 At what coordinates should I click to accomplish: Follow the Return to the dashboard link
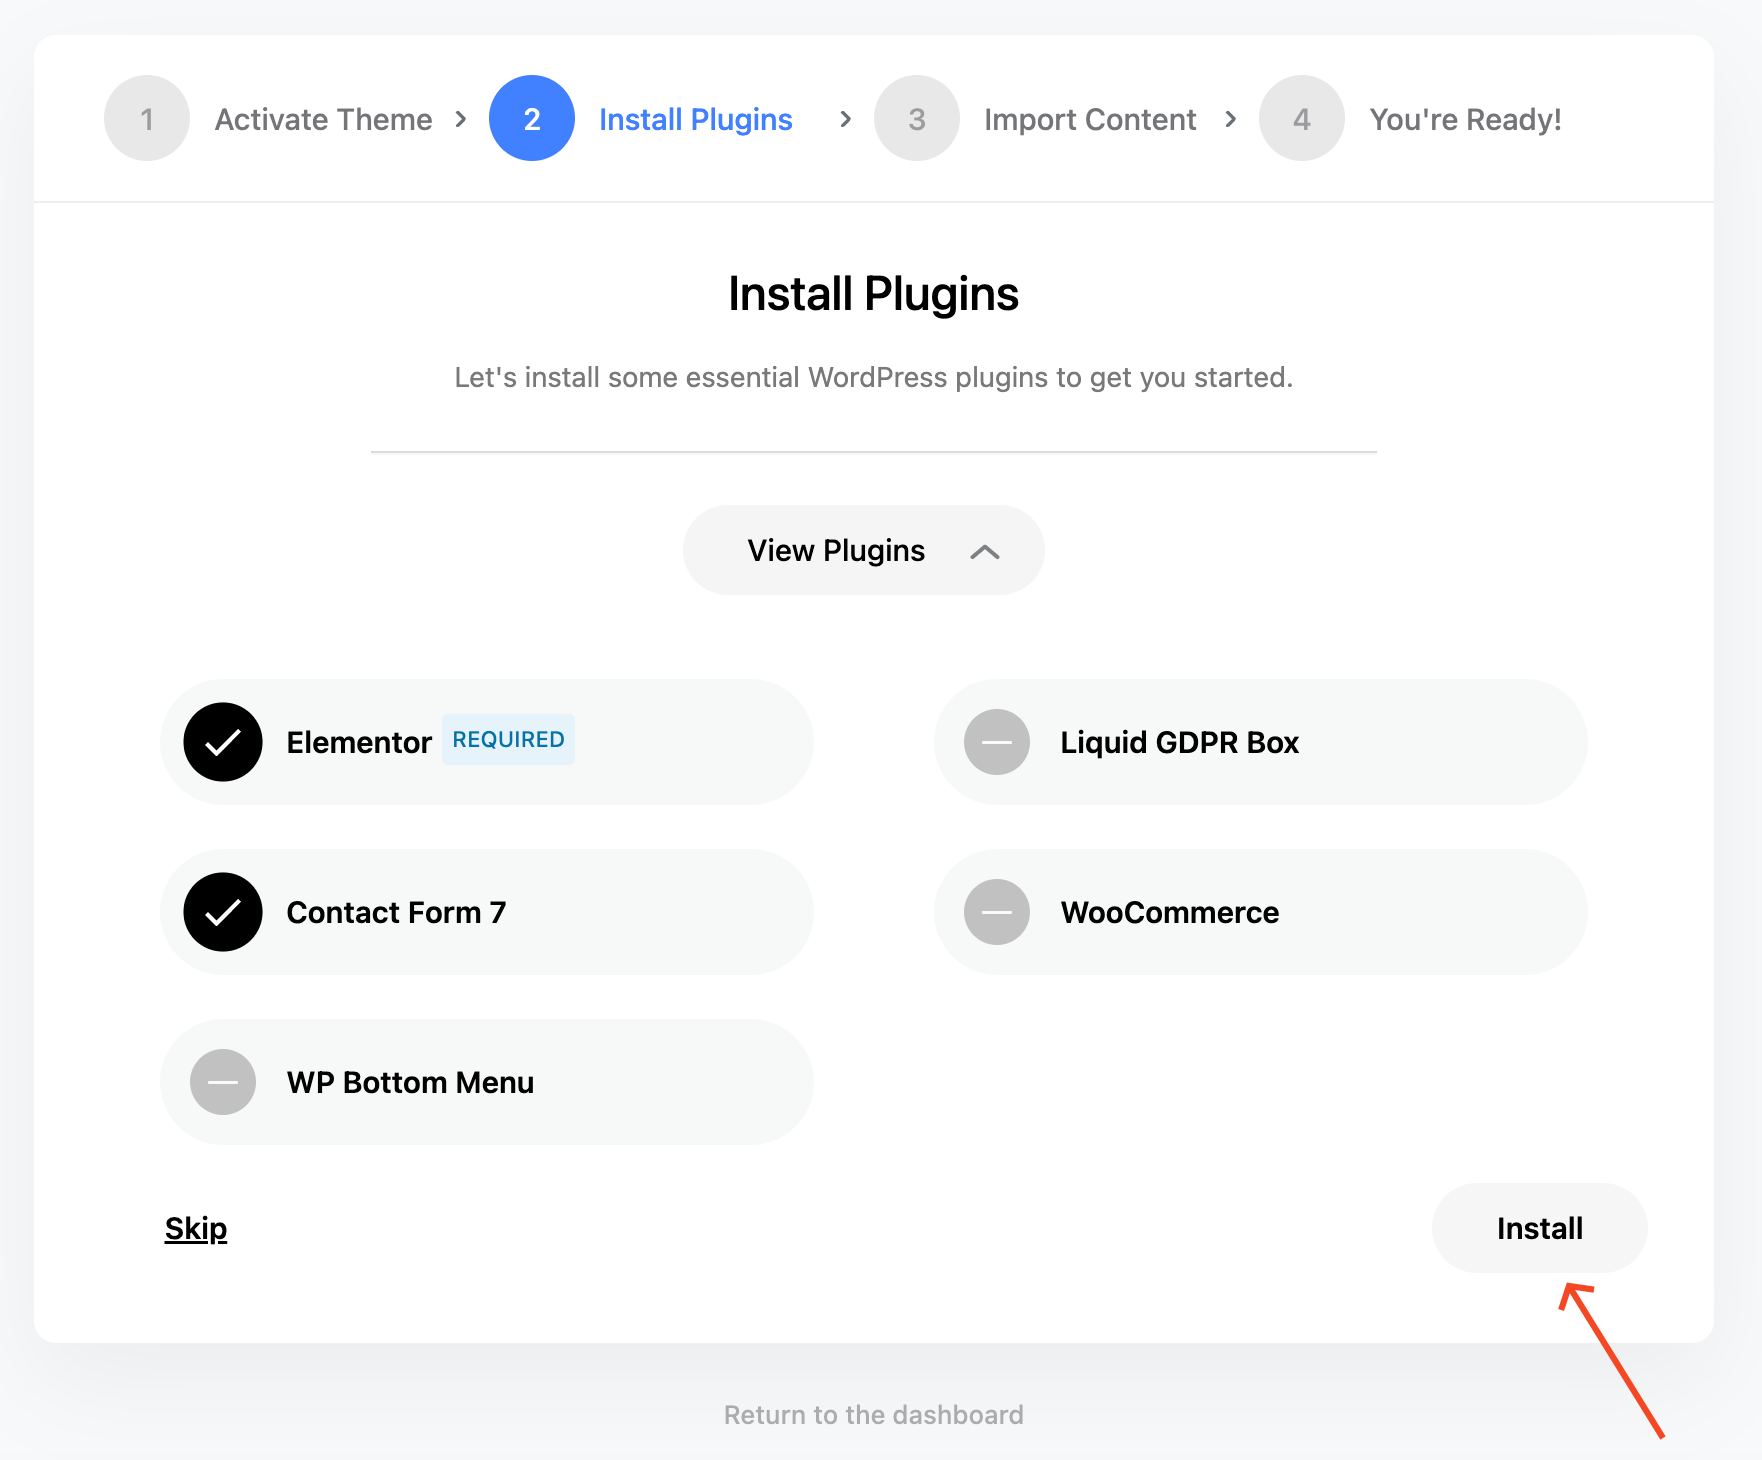coord(874,1415)
